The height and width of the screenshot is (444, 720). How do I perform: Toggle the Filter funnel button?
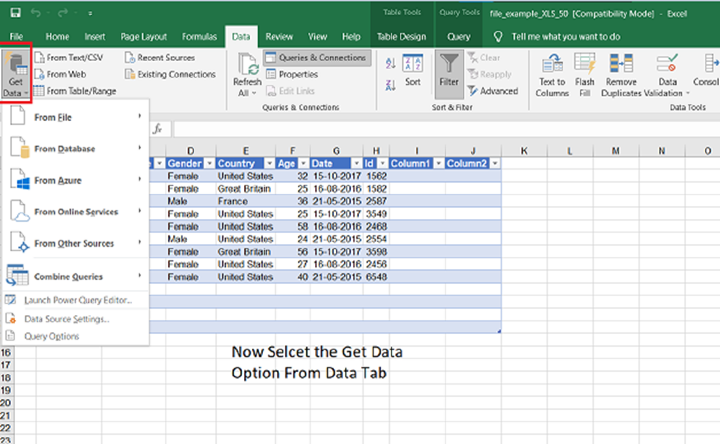point(449,66)
